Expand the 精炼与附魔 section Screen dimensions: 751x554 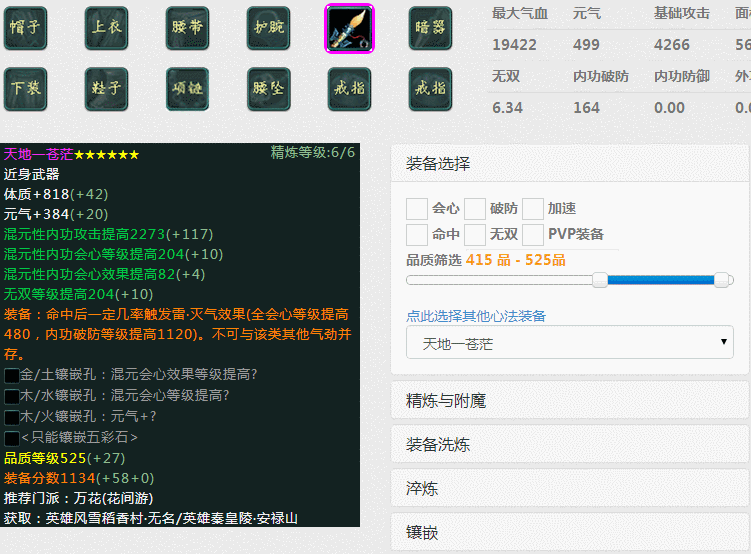(x=569, y=400)
